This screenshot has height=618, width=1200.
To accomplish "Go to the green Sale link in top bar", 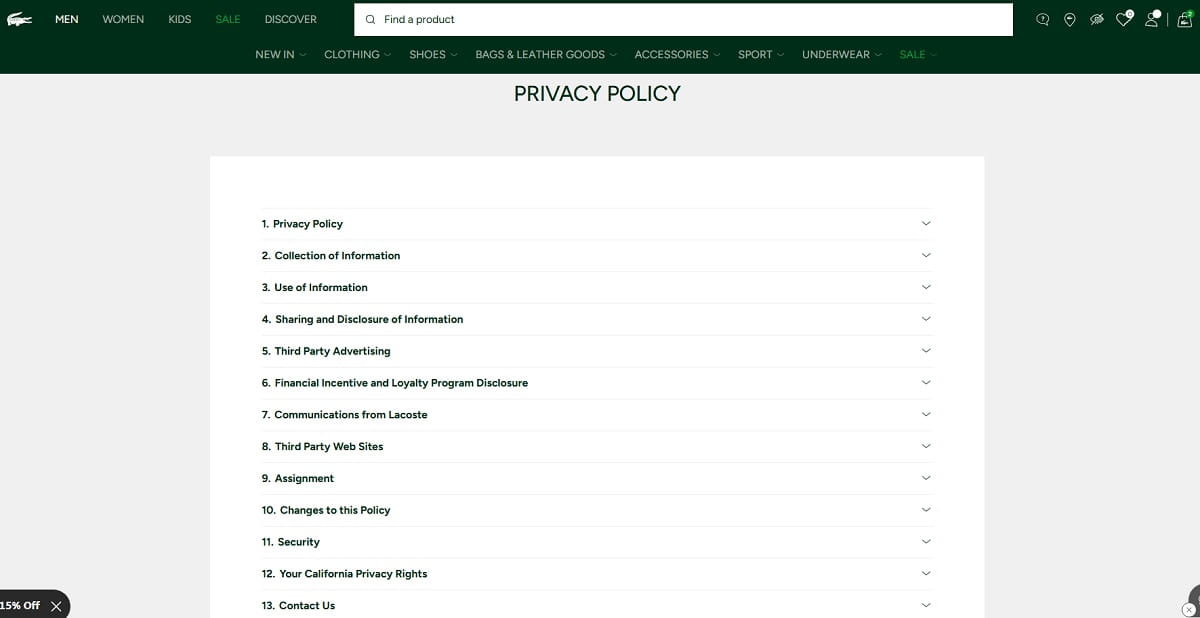I will pyautogui.click(x=228, y=19).
